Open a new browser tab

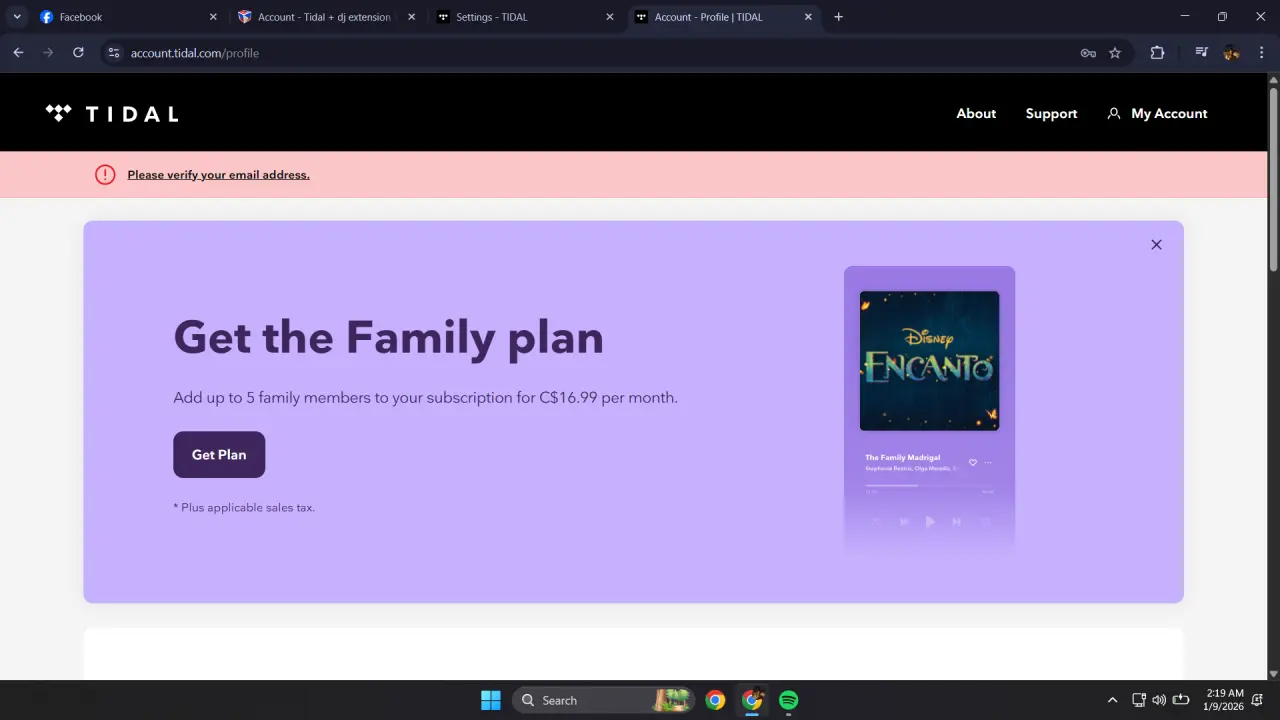pos(838,17)
